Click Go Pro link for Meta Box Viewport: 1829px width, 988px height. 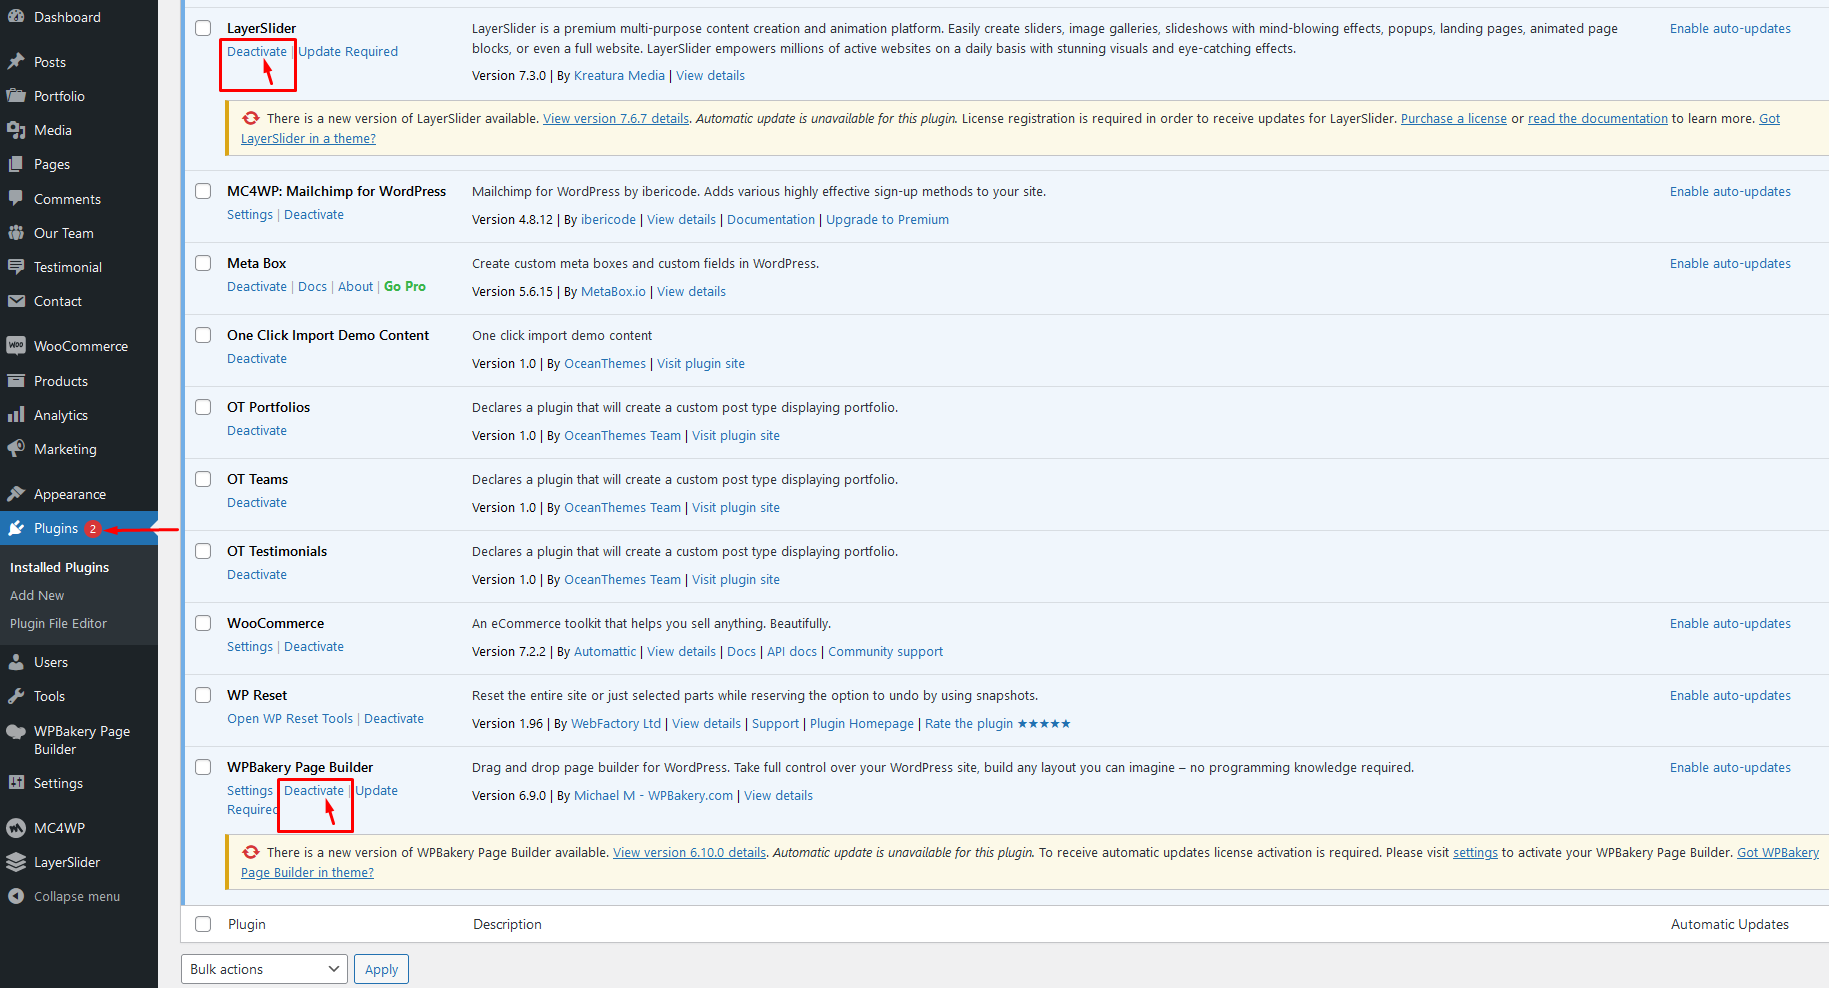[405, 286]
